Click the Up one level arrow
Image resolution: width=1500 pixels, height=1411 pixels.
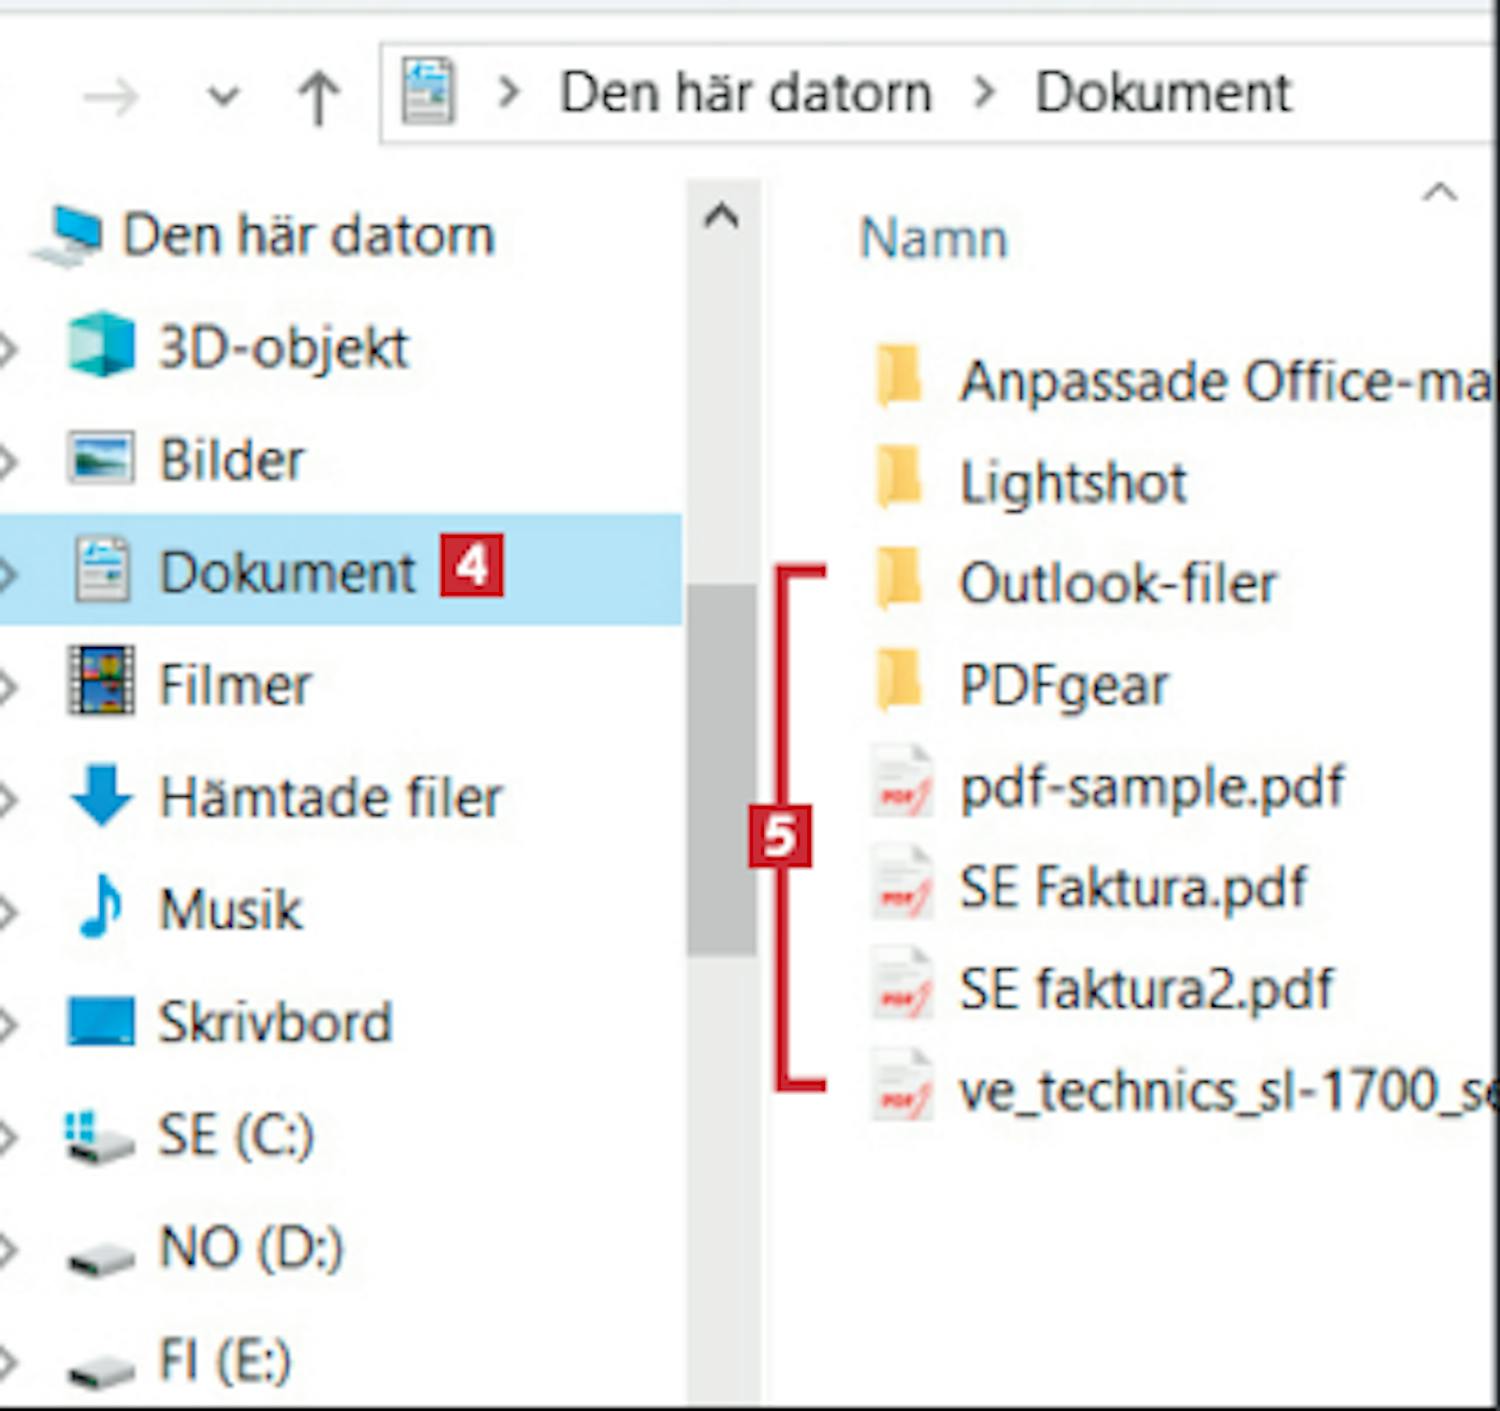click(x=319, y=98)
